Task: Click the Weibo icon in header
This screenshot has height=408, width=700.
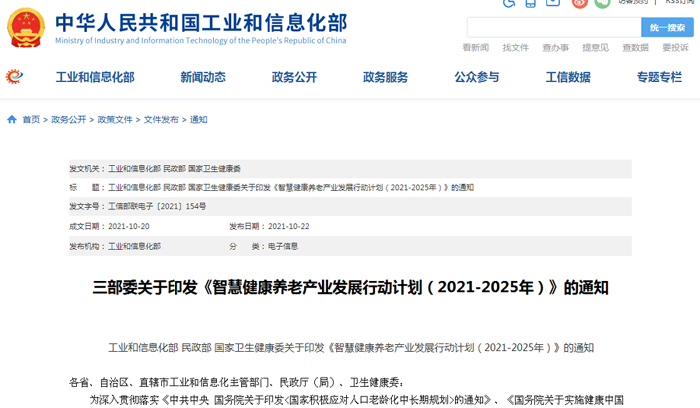Action: (580, 3)
